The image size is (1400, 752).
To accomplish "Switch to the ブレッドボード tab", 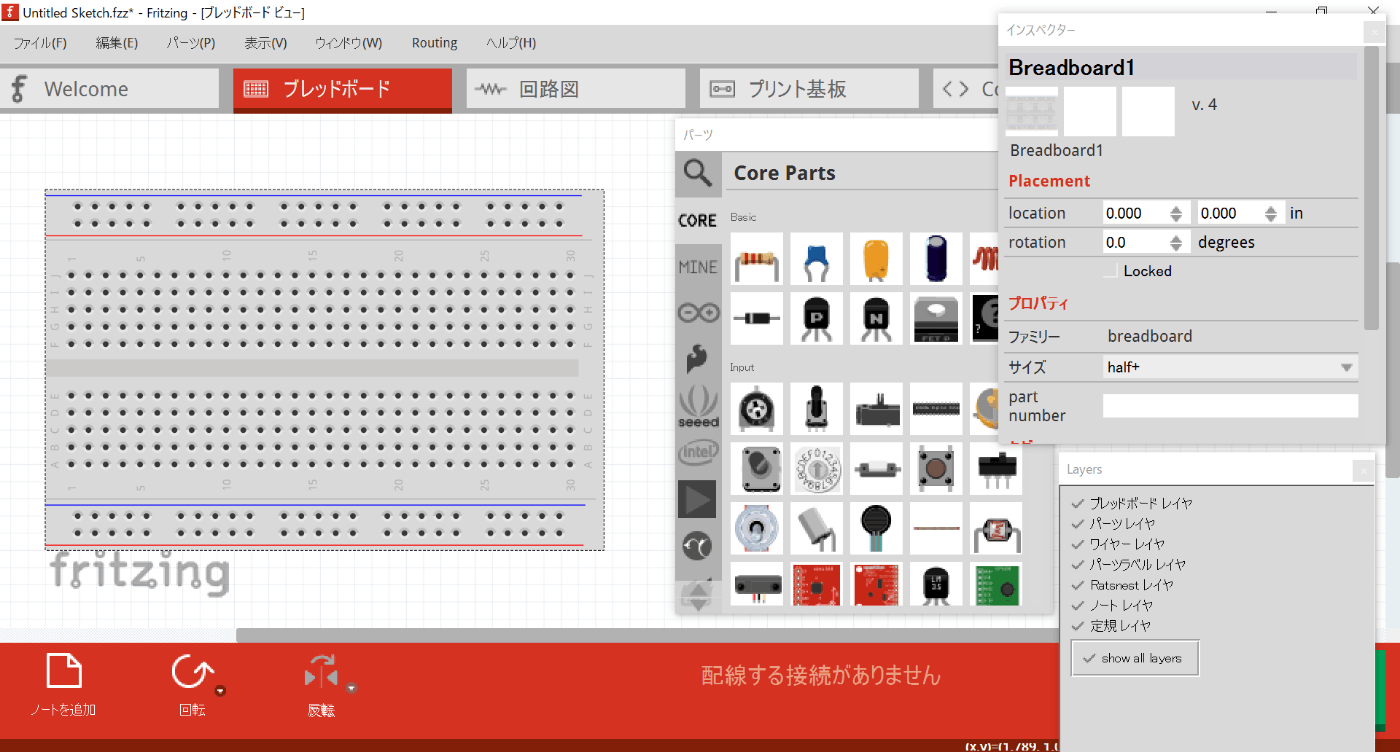I will point(342,89).
